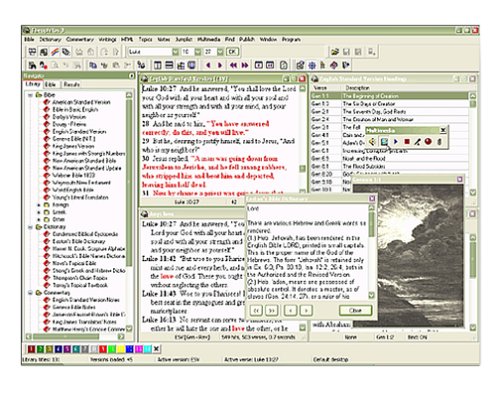This screenshot has width=500, height=395.
Task: Expand the Greek folder in library tree
Action: pyautogui.click(x=39, y=212)
